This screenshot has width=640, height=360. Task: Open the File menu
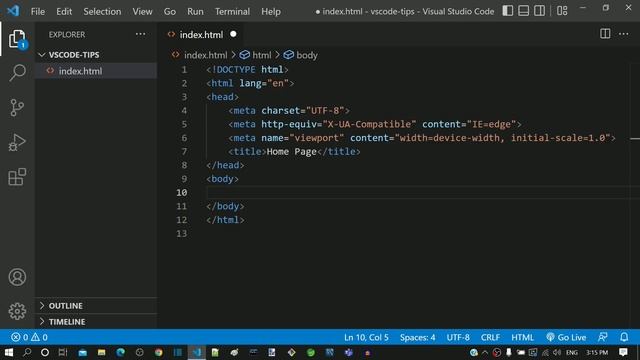(x=38, y=11)
